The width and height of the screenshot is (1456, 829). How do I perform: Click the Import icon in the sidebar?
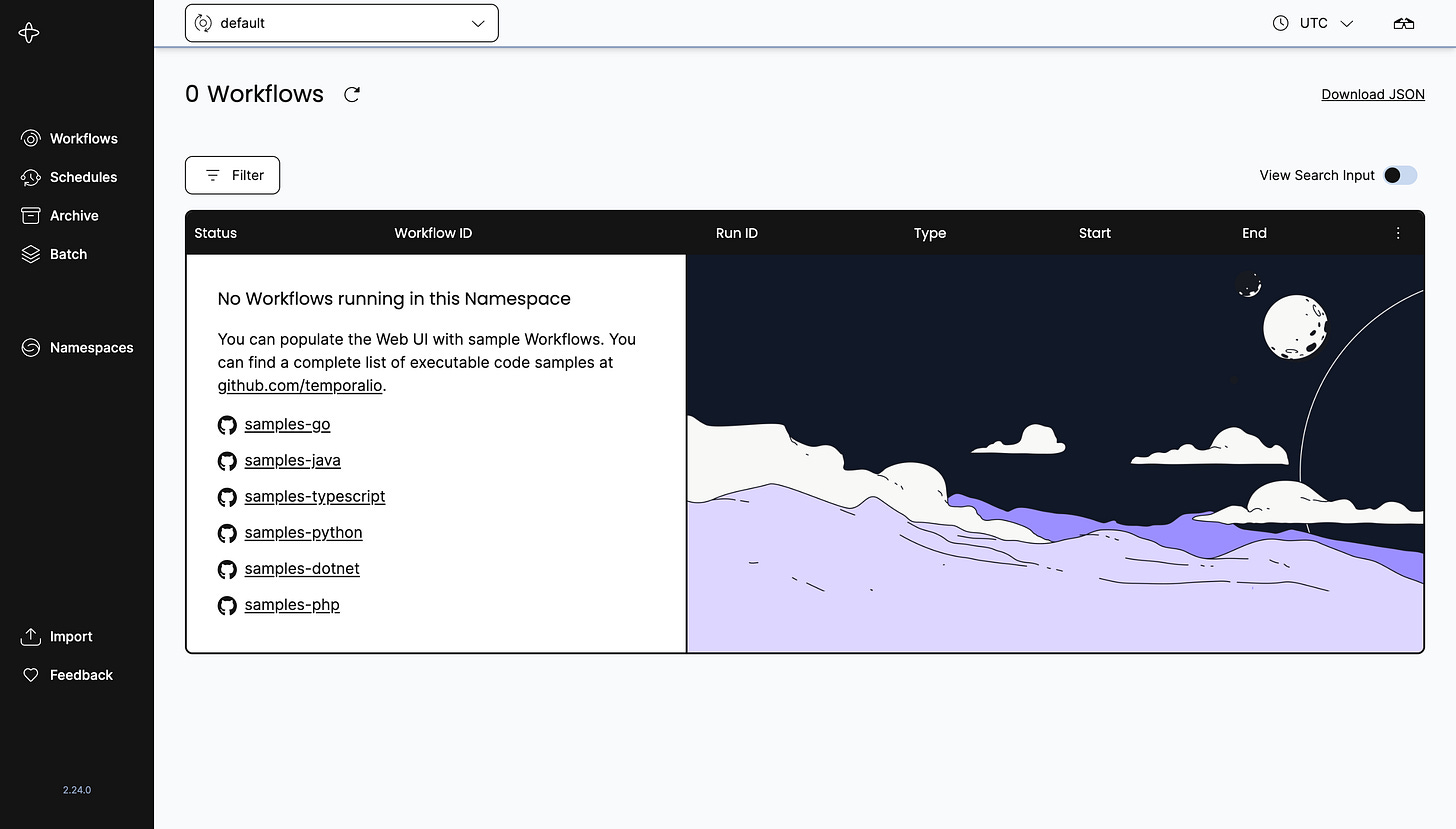point(31,636)
